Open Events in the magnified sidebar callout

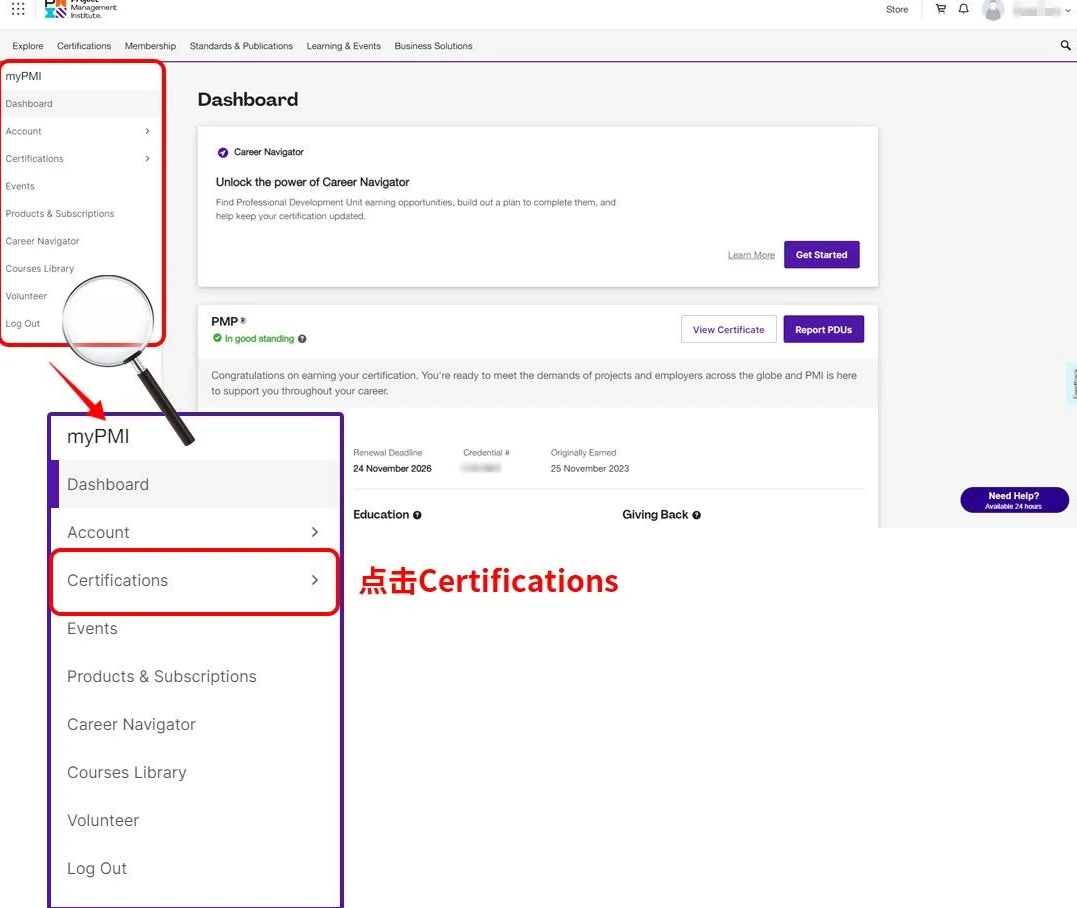coord(92,628)
